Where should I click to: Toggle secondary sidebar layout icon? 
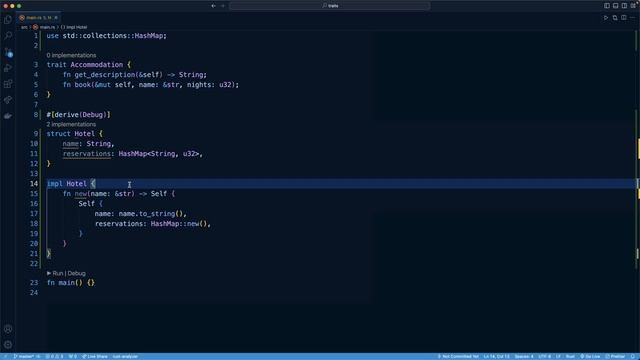click(x=624, y=6)
